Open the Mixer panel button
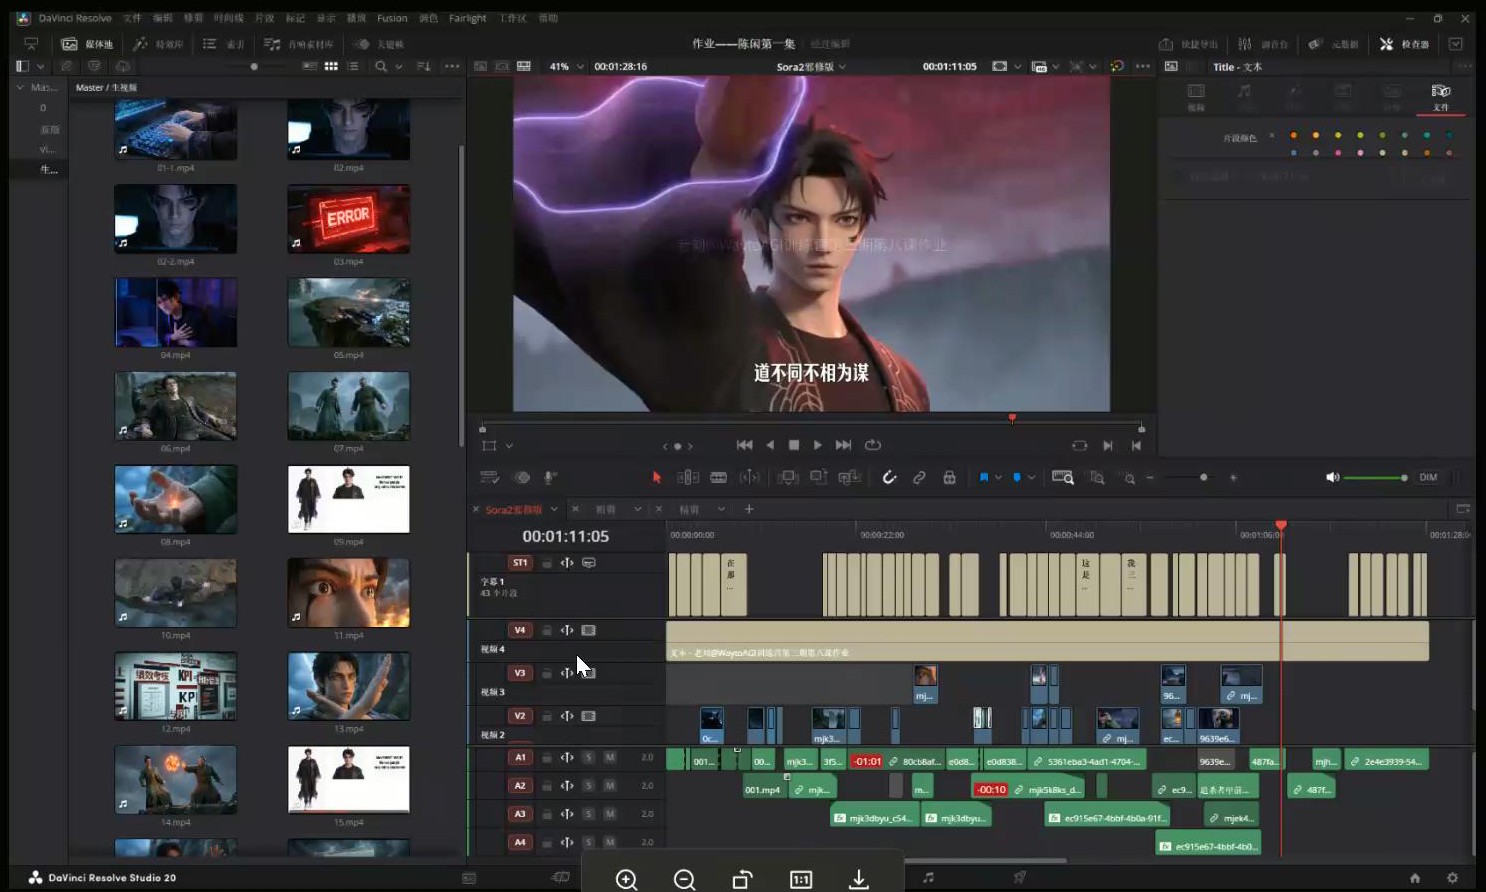 click(x=1263, y=44)
